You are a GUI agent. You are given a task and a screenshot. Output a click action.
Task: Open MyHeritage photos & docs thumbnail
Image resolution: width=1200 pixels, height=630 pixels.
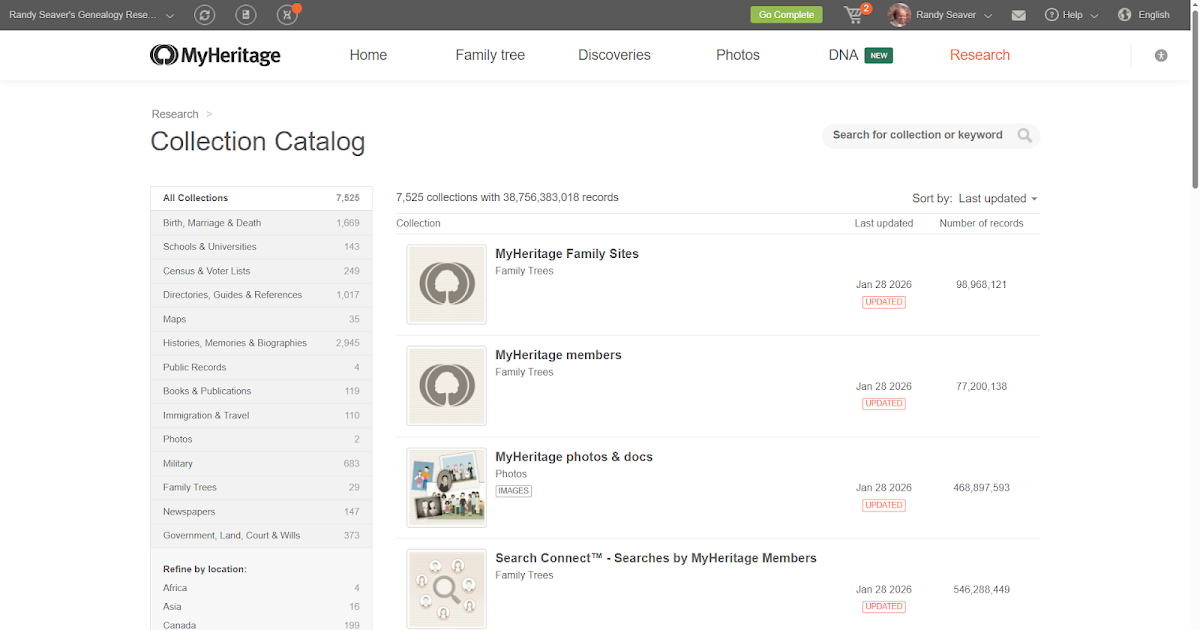pos(446,487)
